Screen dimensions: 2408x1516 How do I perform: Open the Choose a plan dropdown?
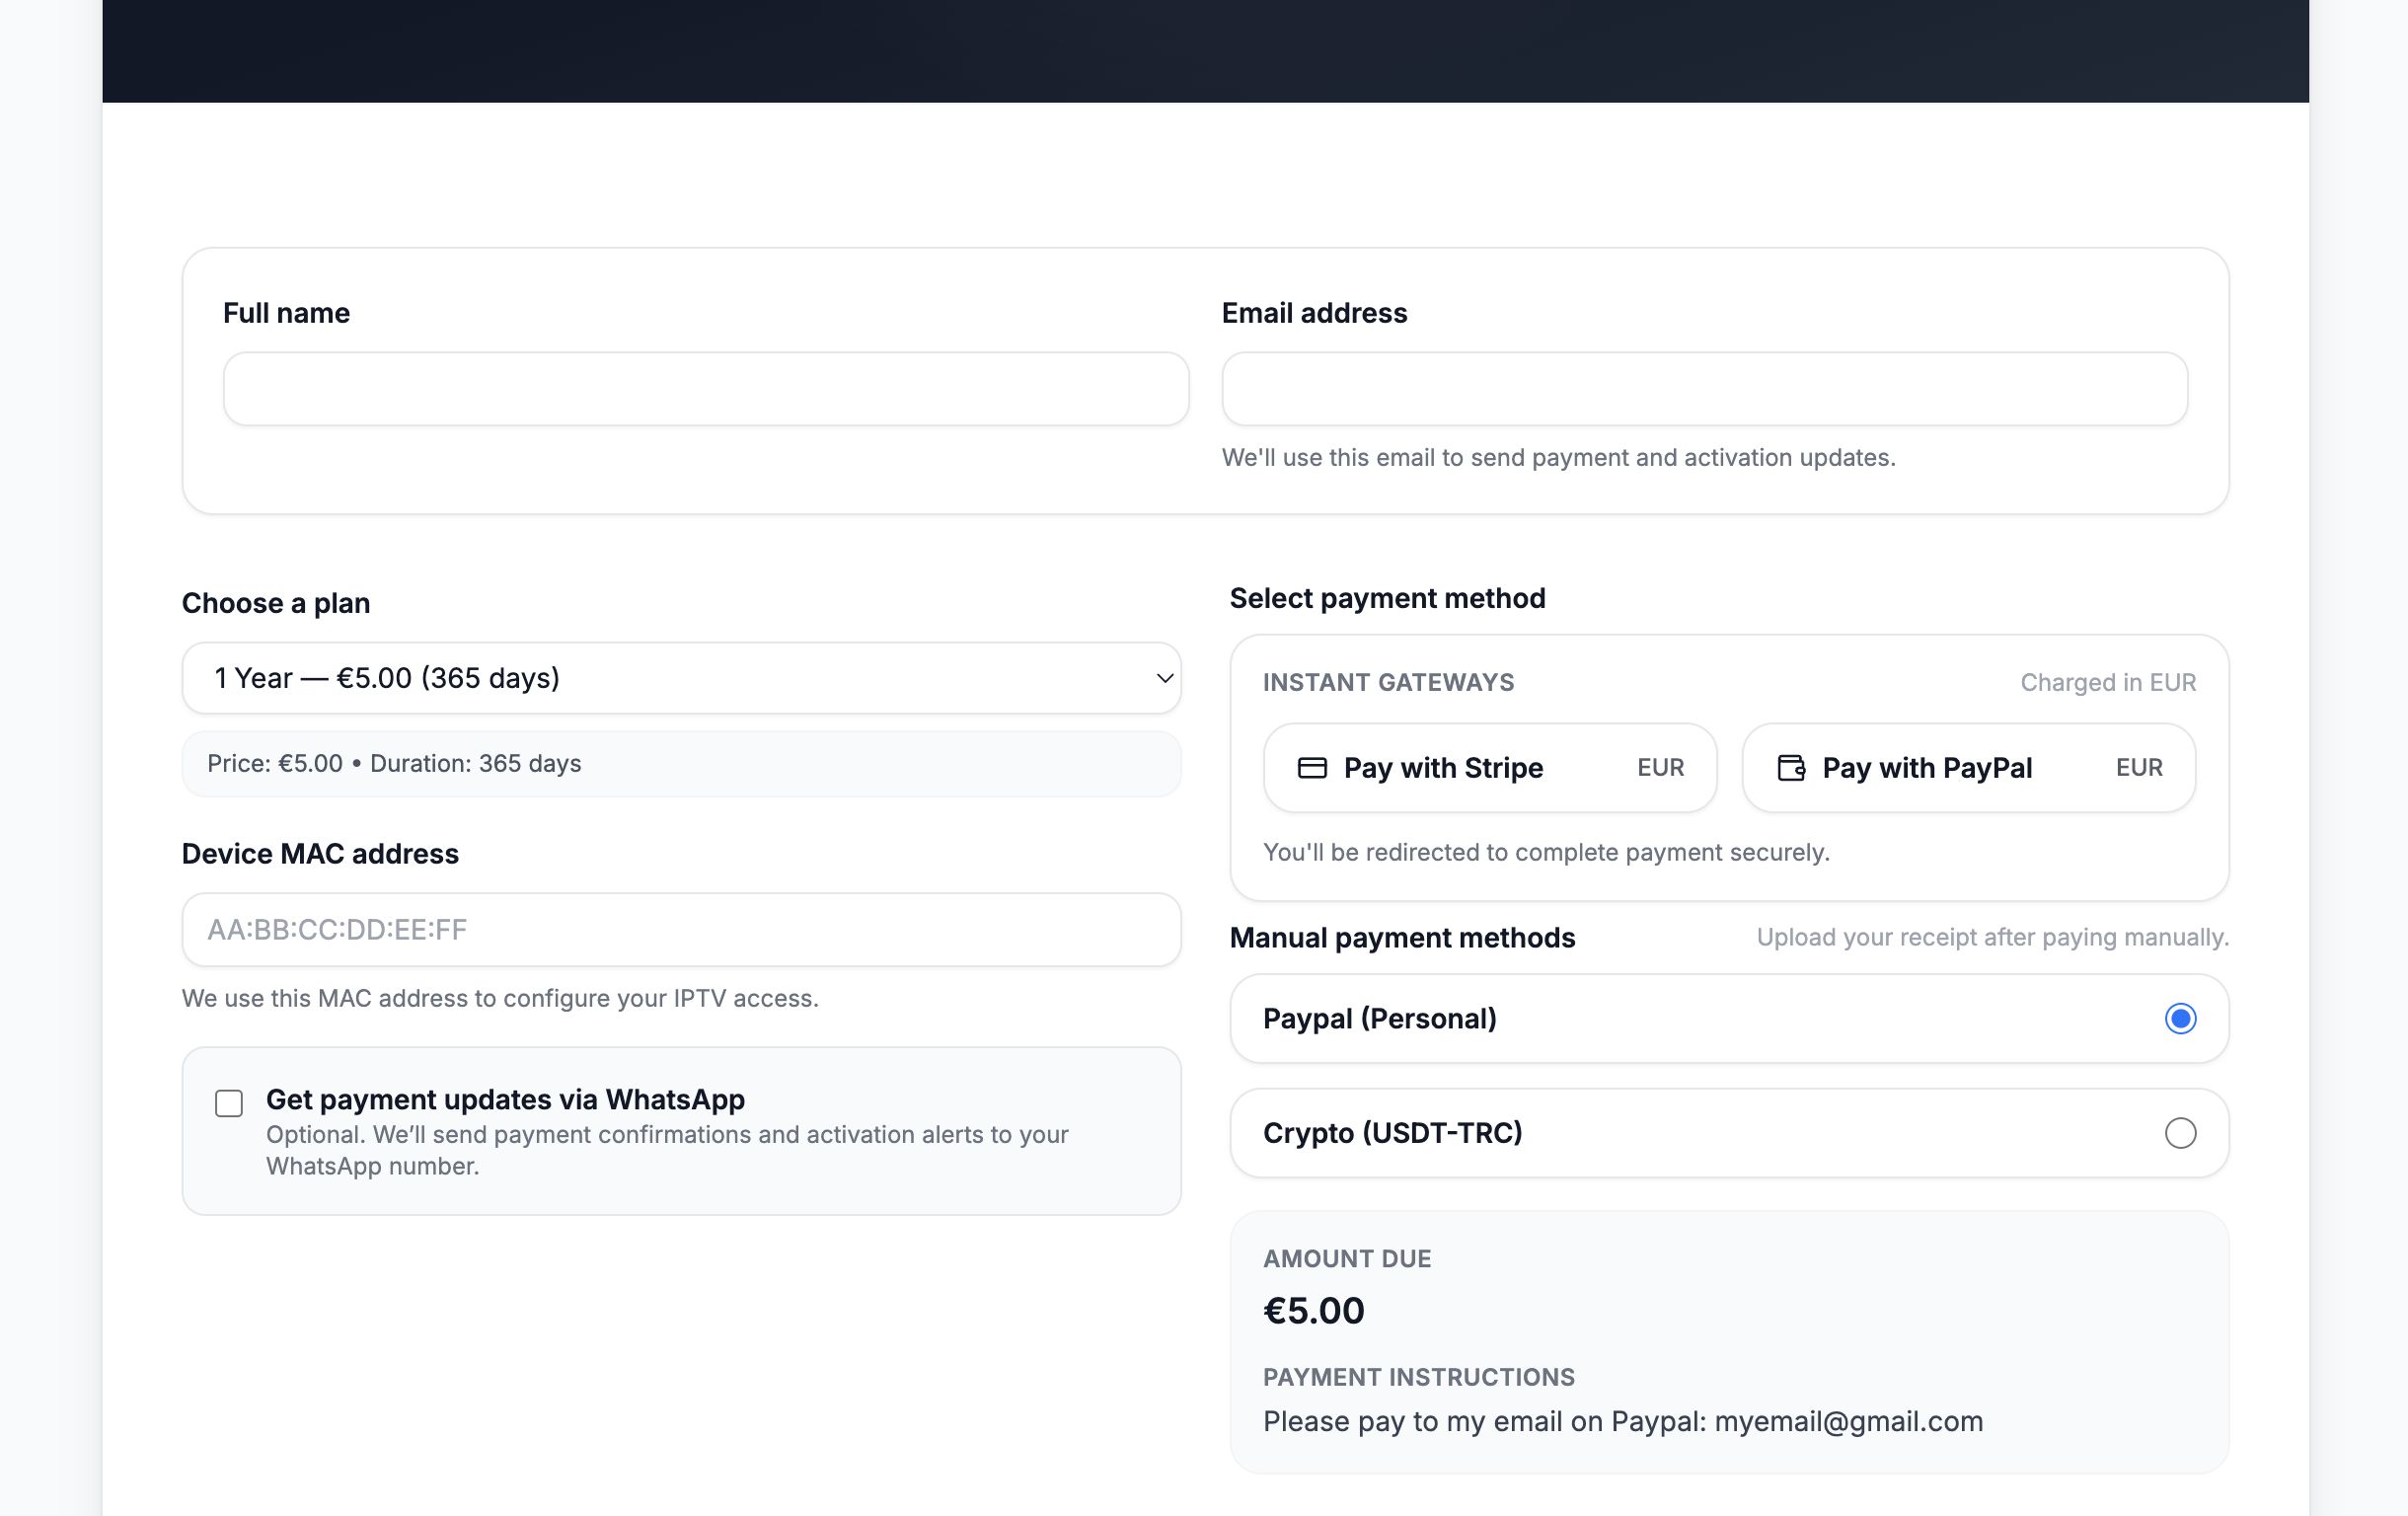pos(680,678)
